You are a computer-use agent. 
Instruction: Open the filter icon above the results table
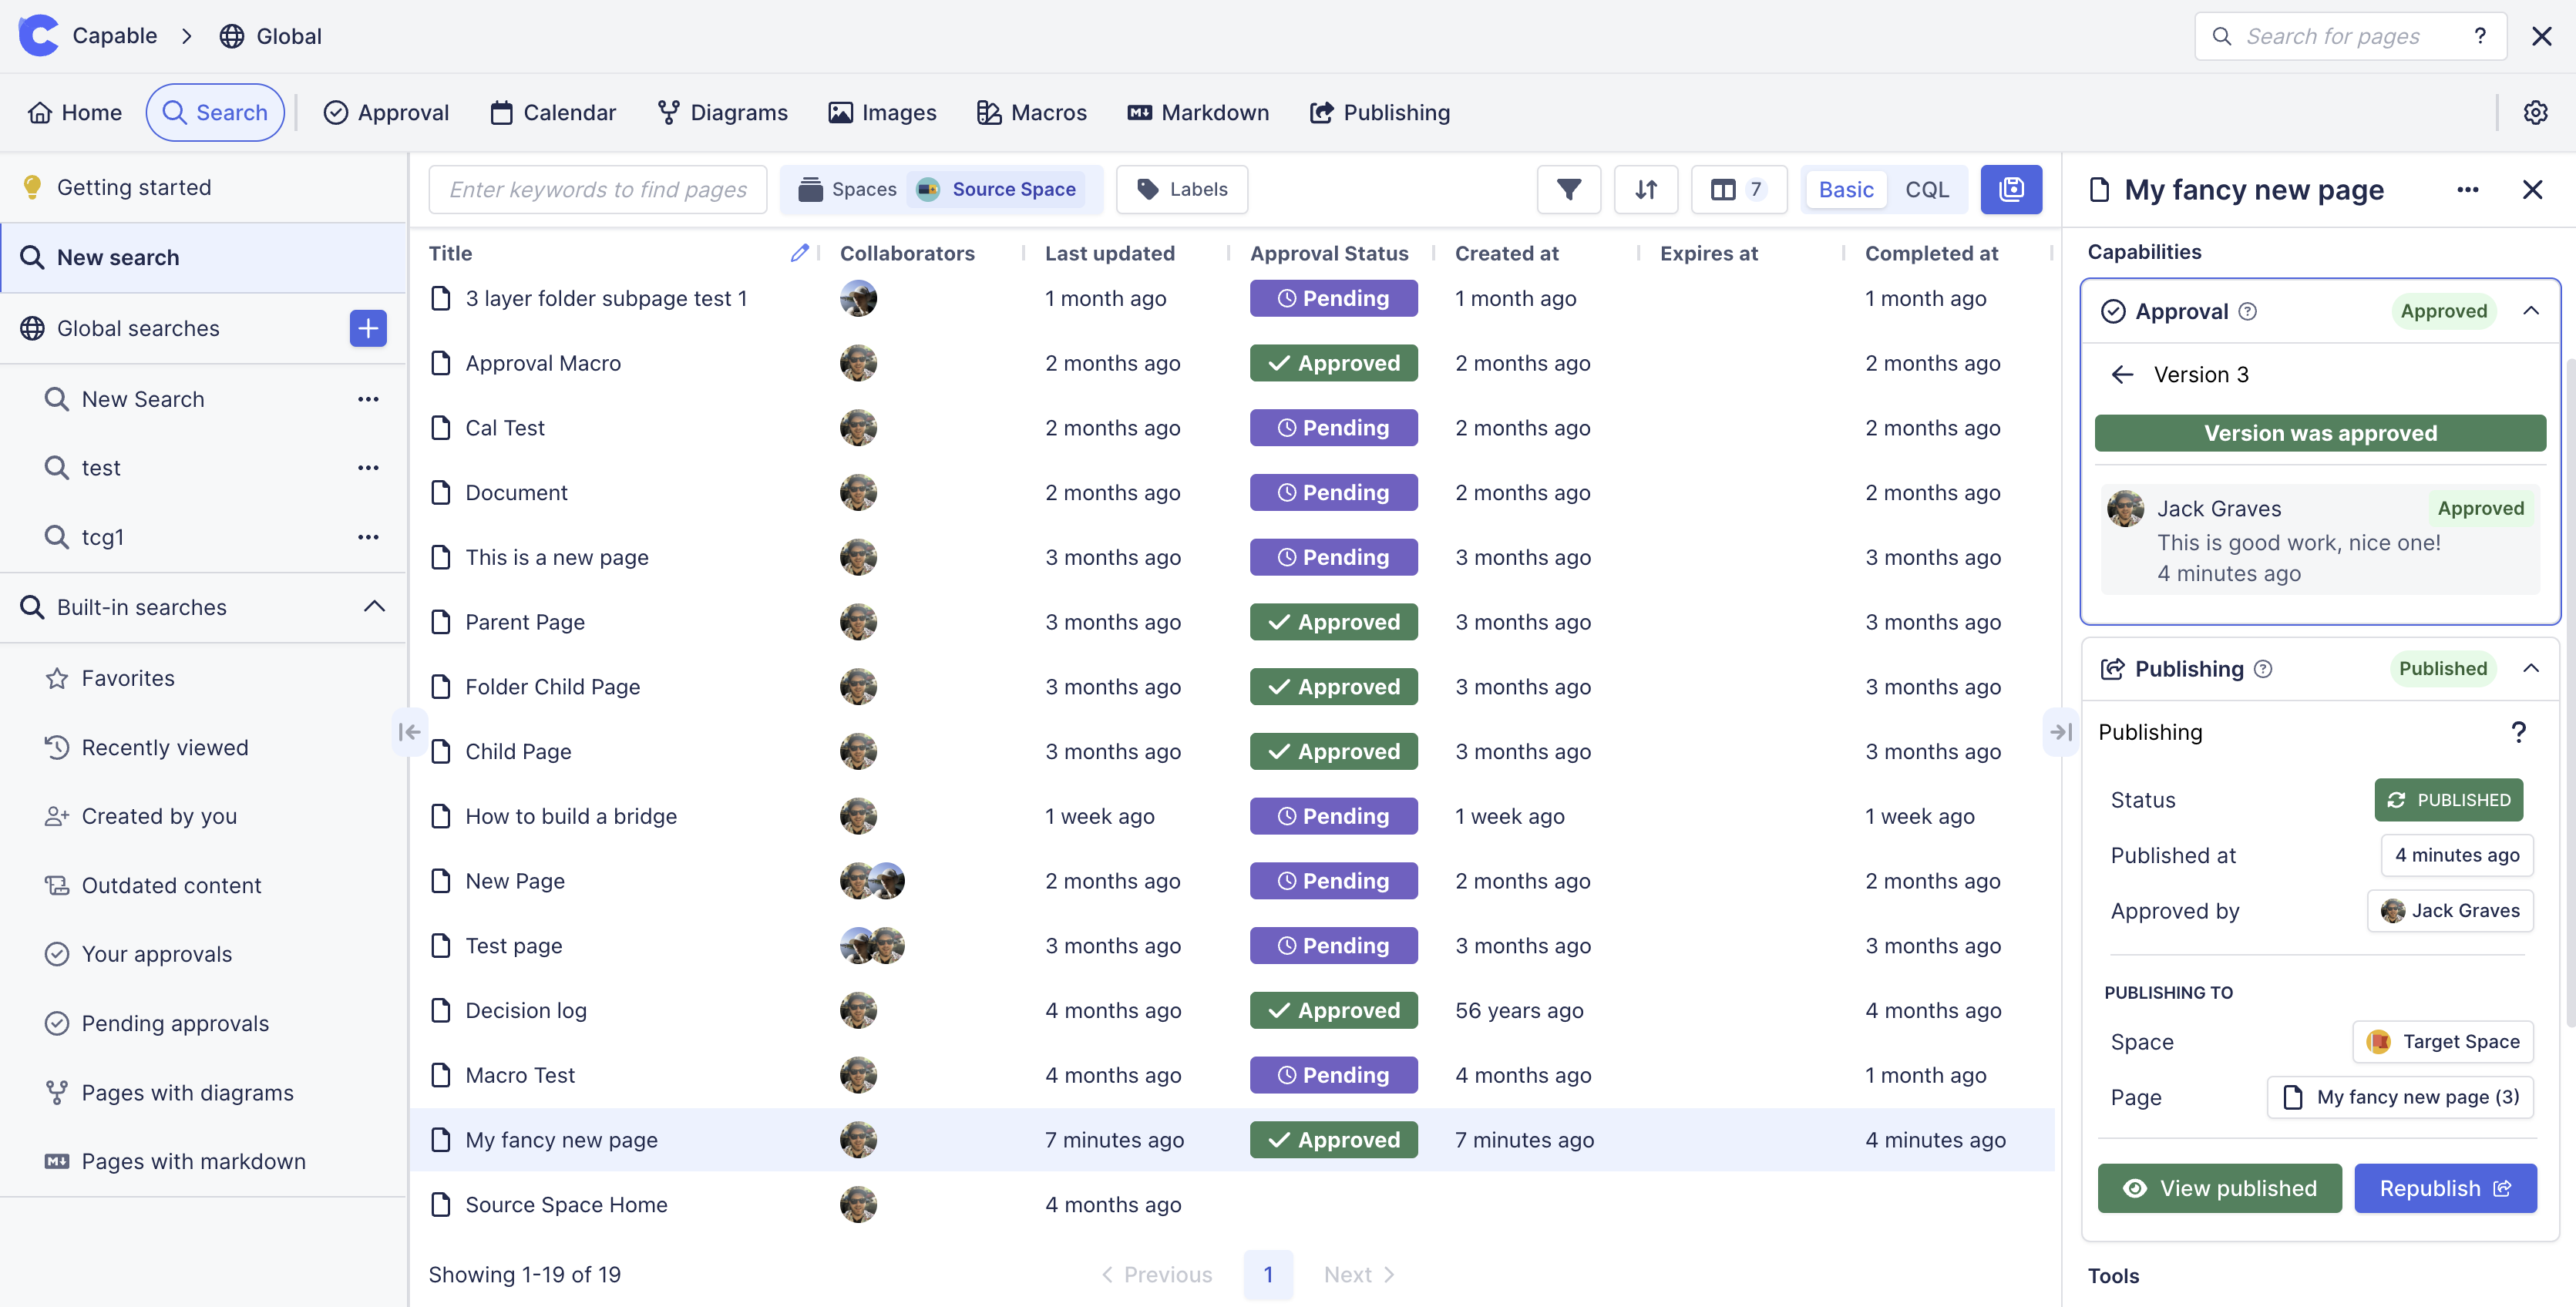pyautogui.click(x=1568, y=189)
